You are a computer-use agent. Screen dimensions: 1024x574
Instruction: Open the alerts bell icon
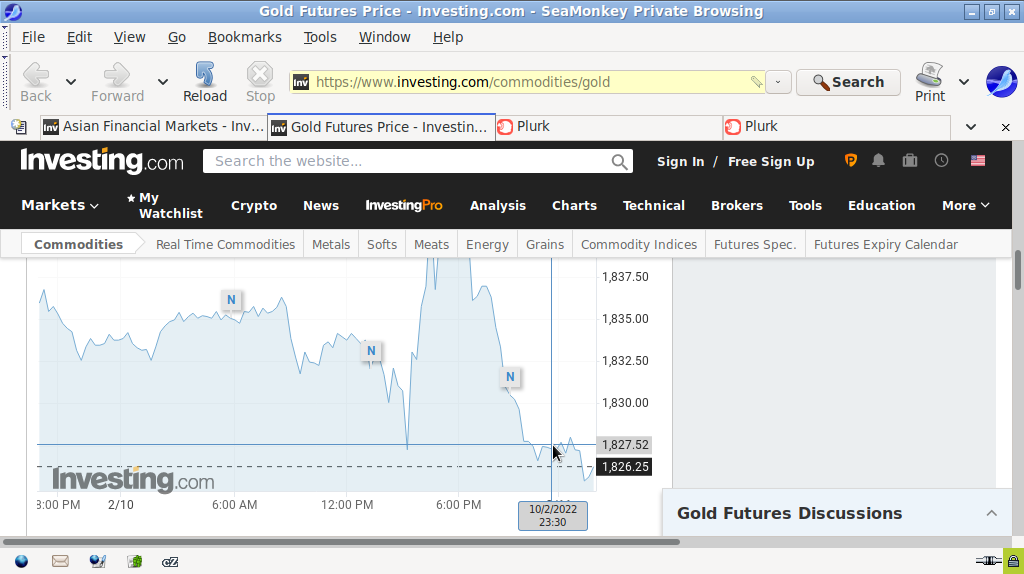[x=878, y=161]
